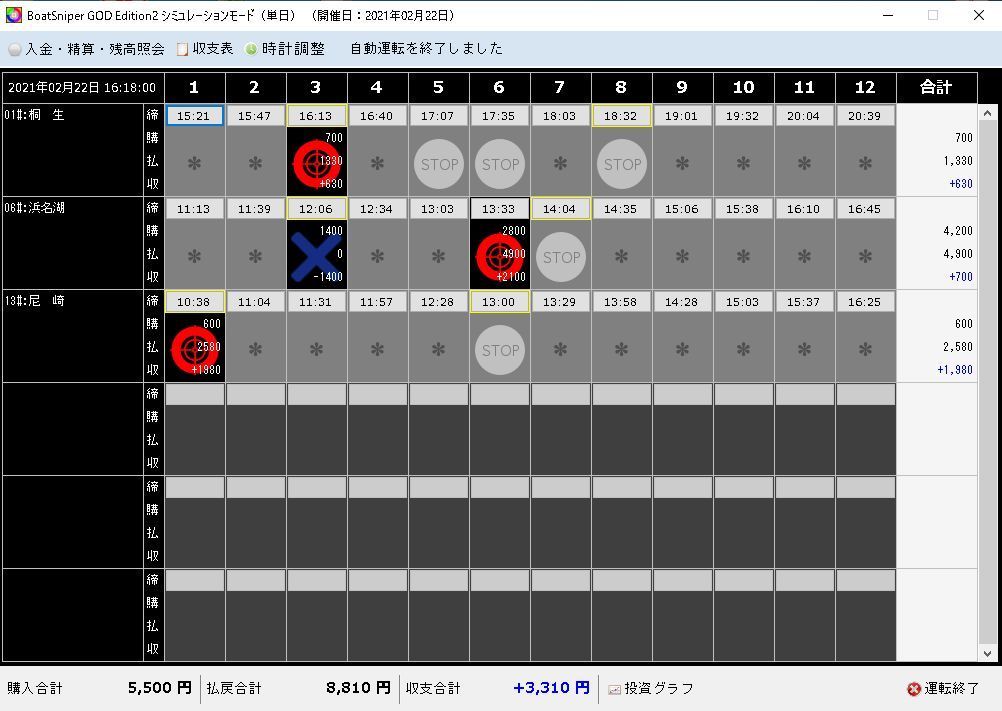Click scrollbar up arrow
The image size is (1002, 711).
(987, 113)
